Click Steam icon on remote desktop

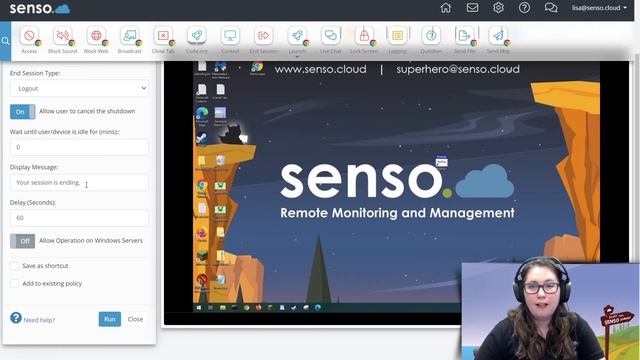point(202,138)
